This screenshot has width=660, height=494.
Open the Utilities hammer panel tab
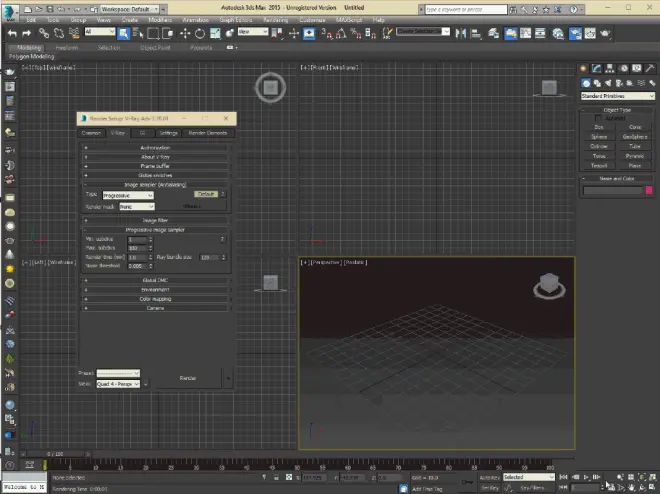coord(648,67)
